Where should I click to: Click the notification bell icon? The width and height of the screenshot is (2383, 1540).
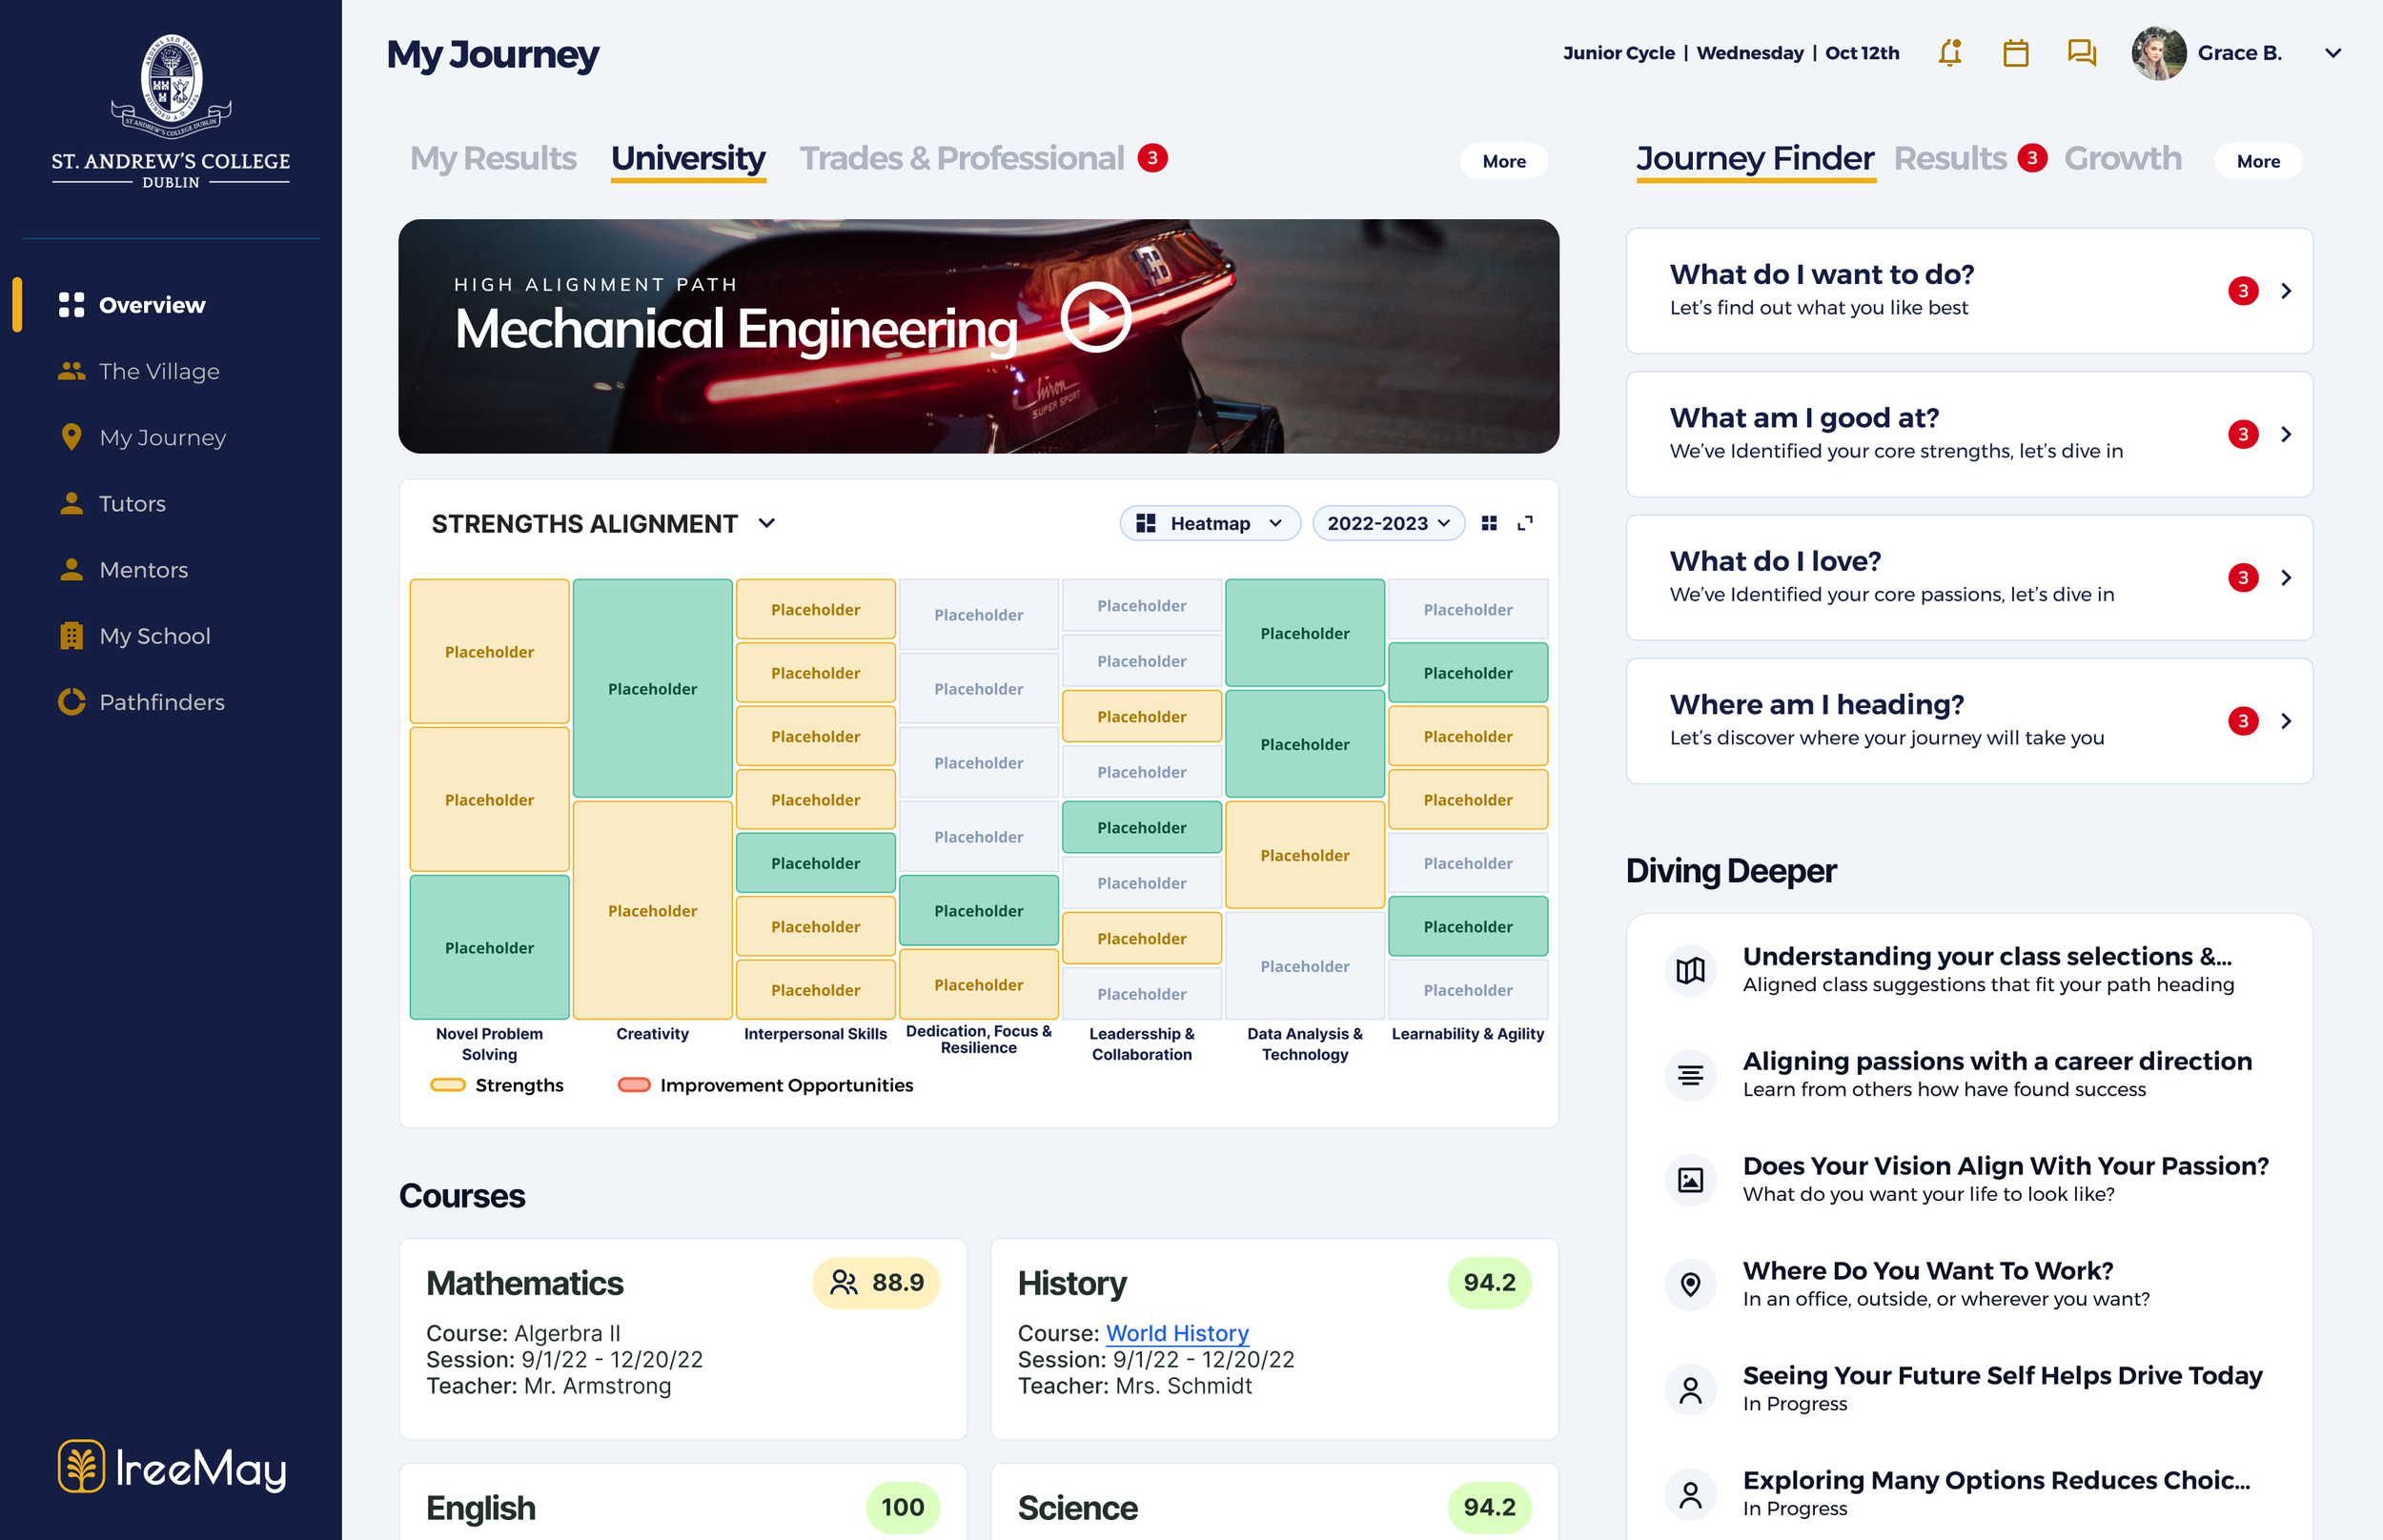[1949, 53]
